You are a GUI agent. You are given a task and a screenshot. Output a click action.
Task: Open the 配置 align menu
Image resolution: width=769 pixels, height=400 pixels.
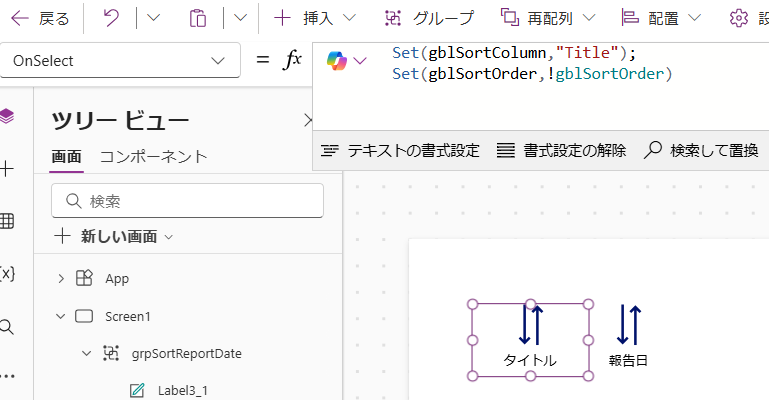[661, 19]
